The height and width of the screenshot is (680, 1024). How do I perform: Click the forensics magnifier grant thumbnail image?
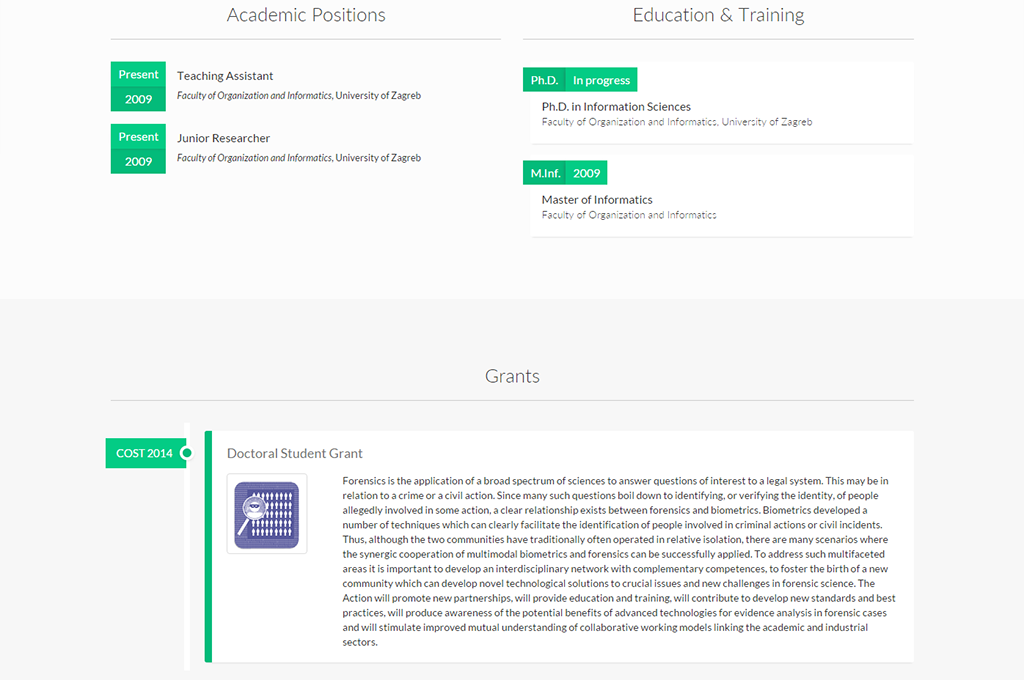point(266,514)
